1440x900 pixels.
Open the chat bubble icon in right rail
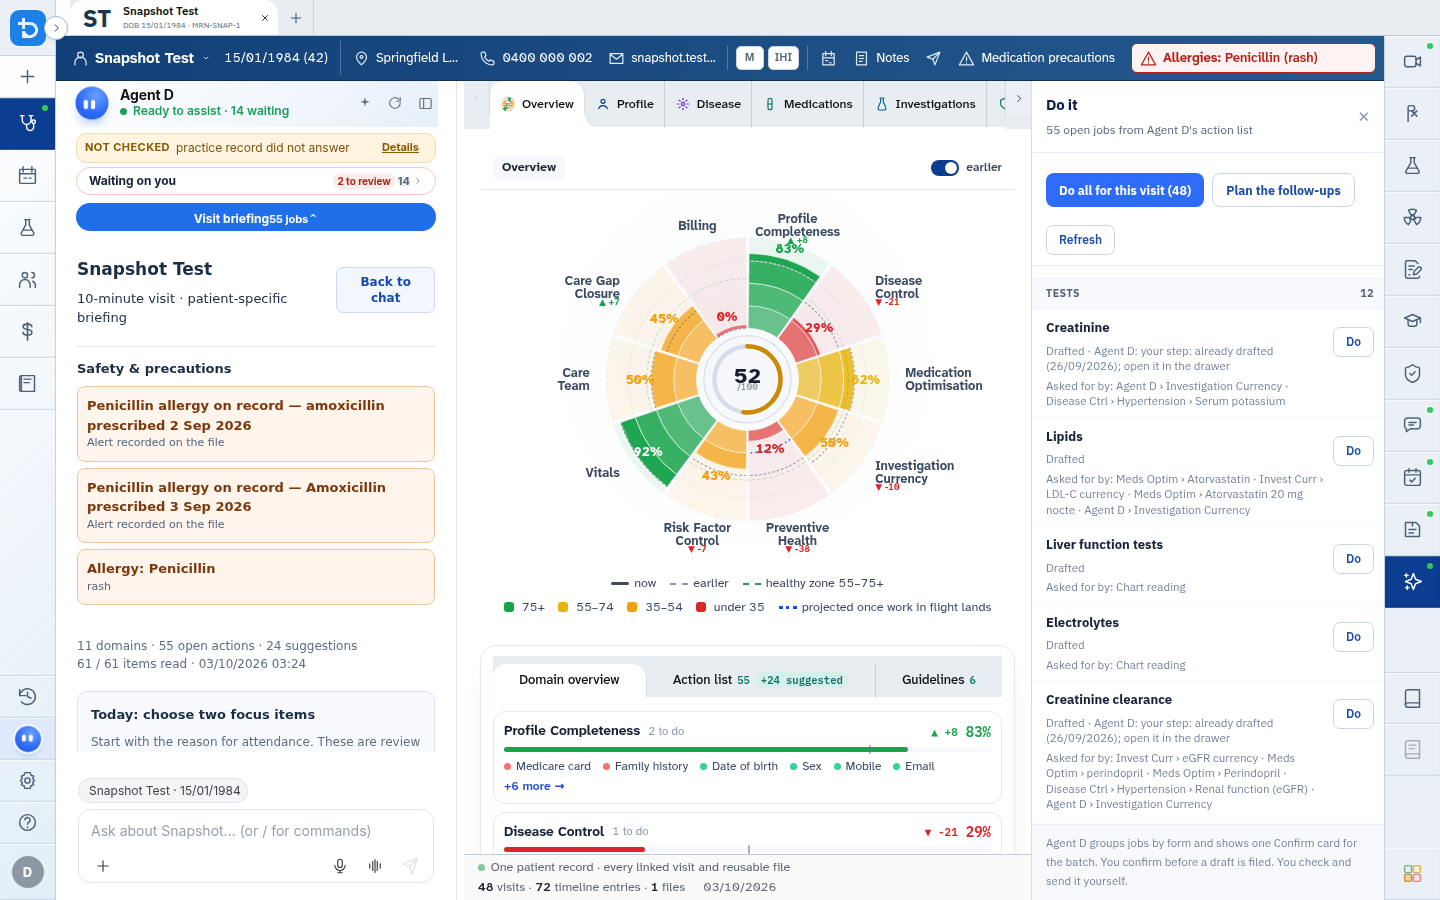[x=1412, y=425]
